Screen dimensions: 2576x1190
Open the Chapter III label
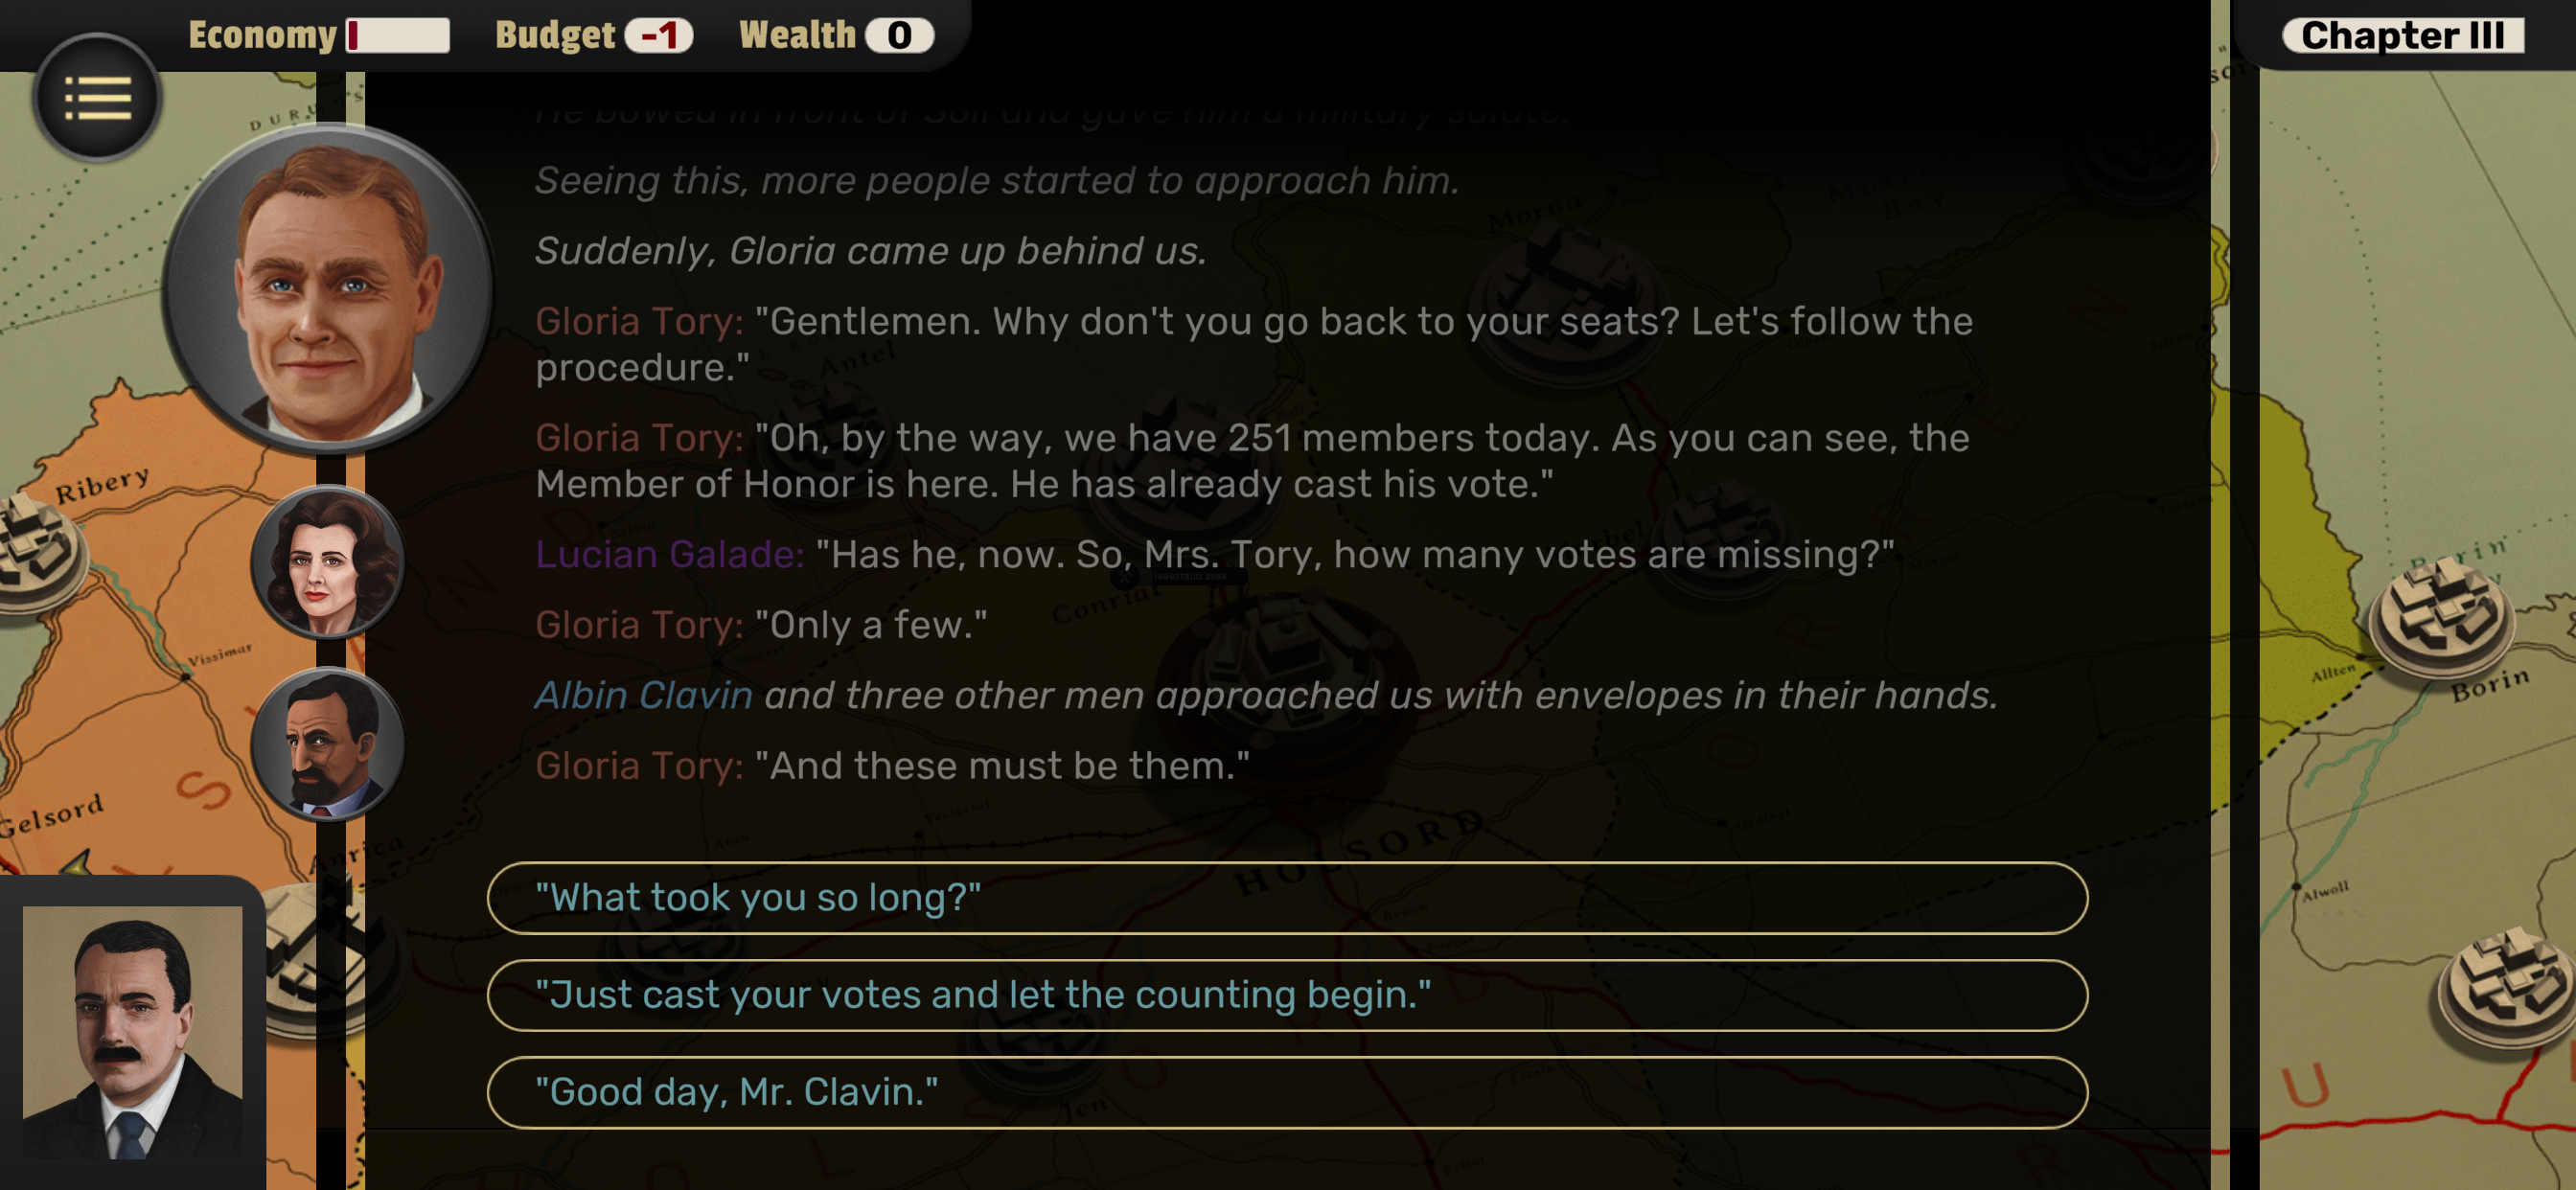[2402, 35]
